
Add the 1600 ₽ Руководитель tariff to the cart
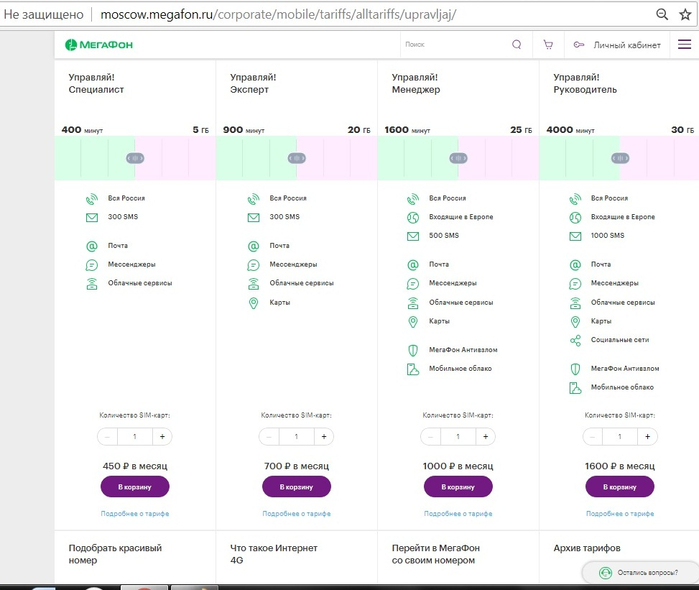[620, 487]
